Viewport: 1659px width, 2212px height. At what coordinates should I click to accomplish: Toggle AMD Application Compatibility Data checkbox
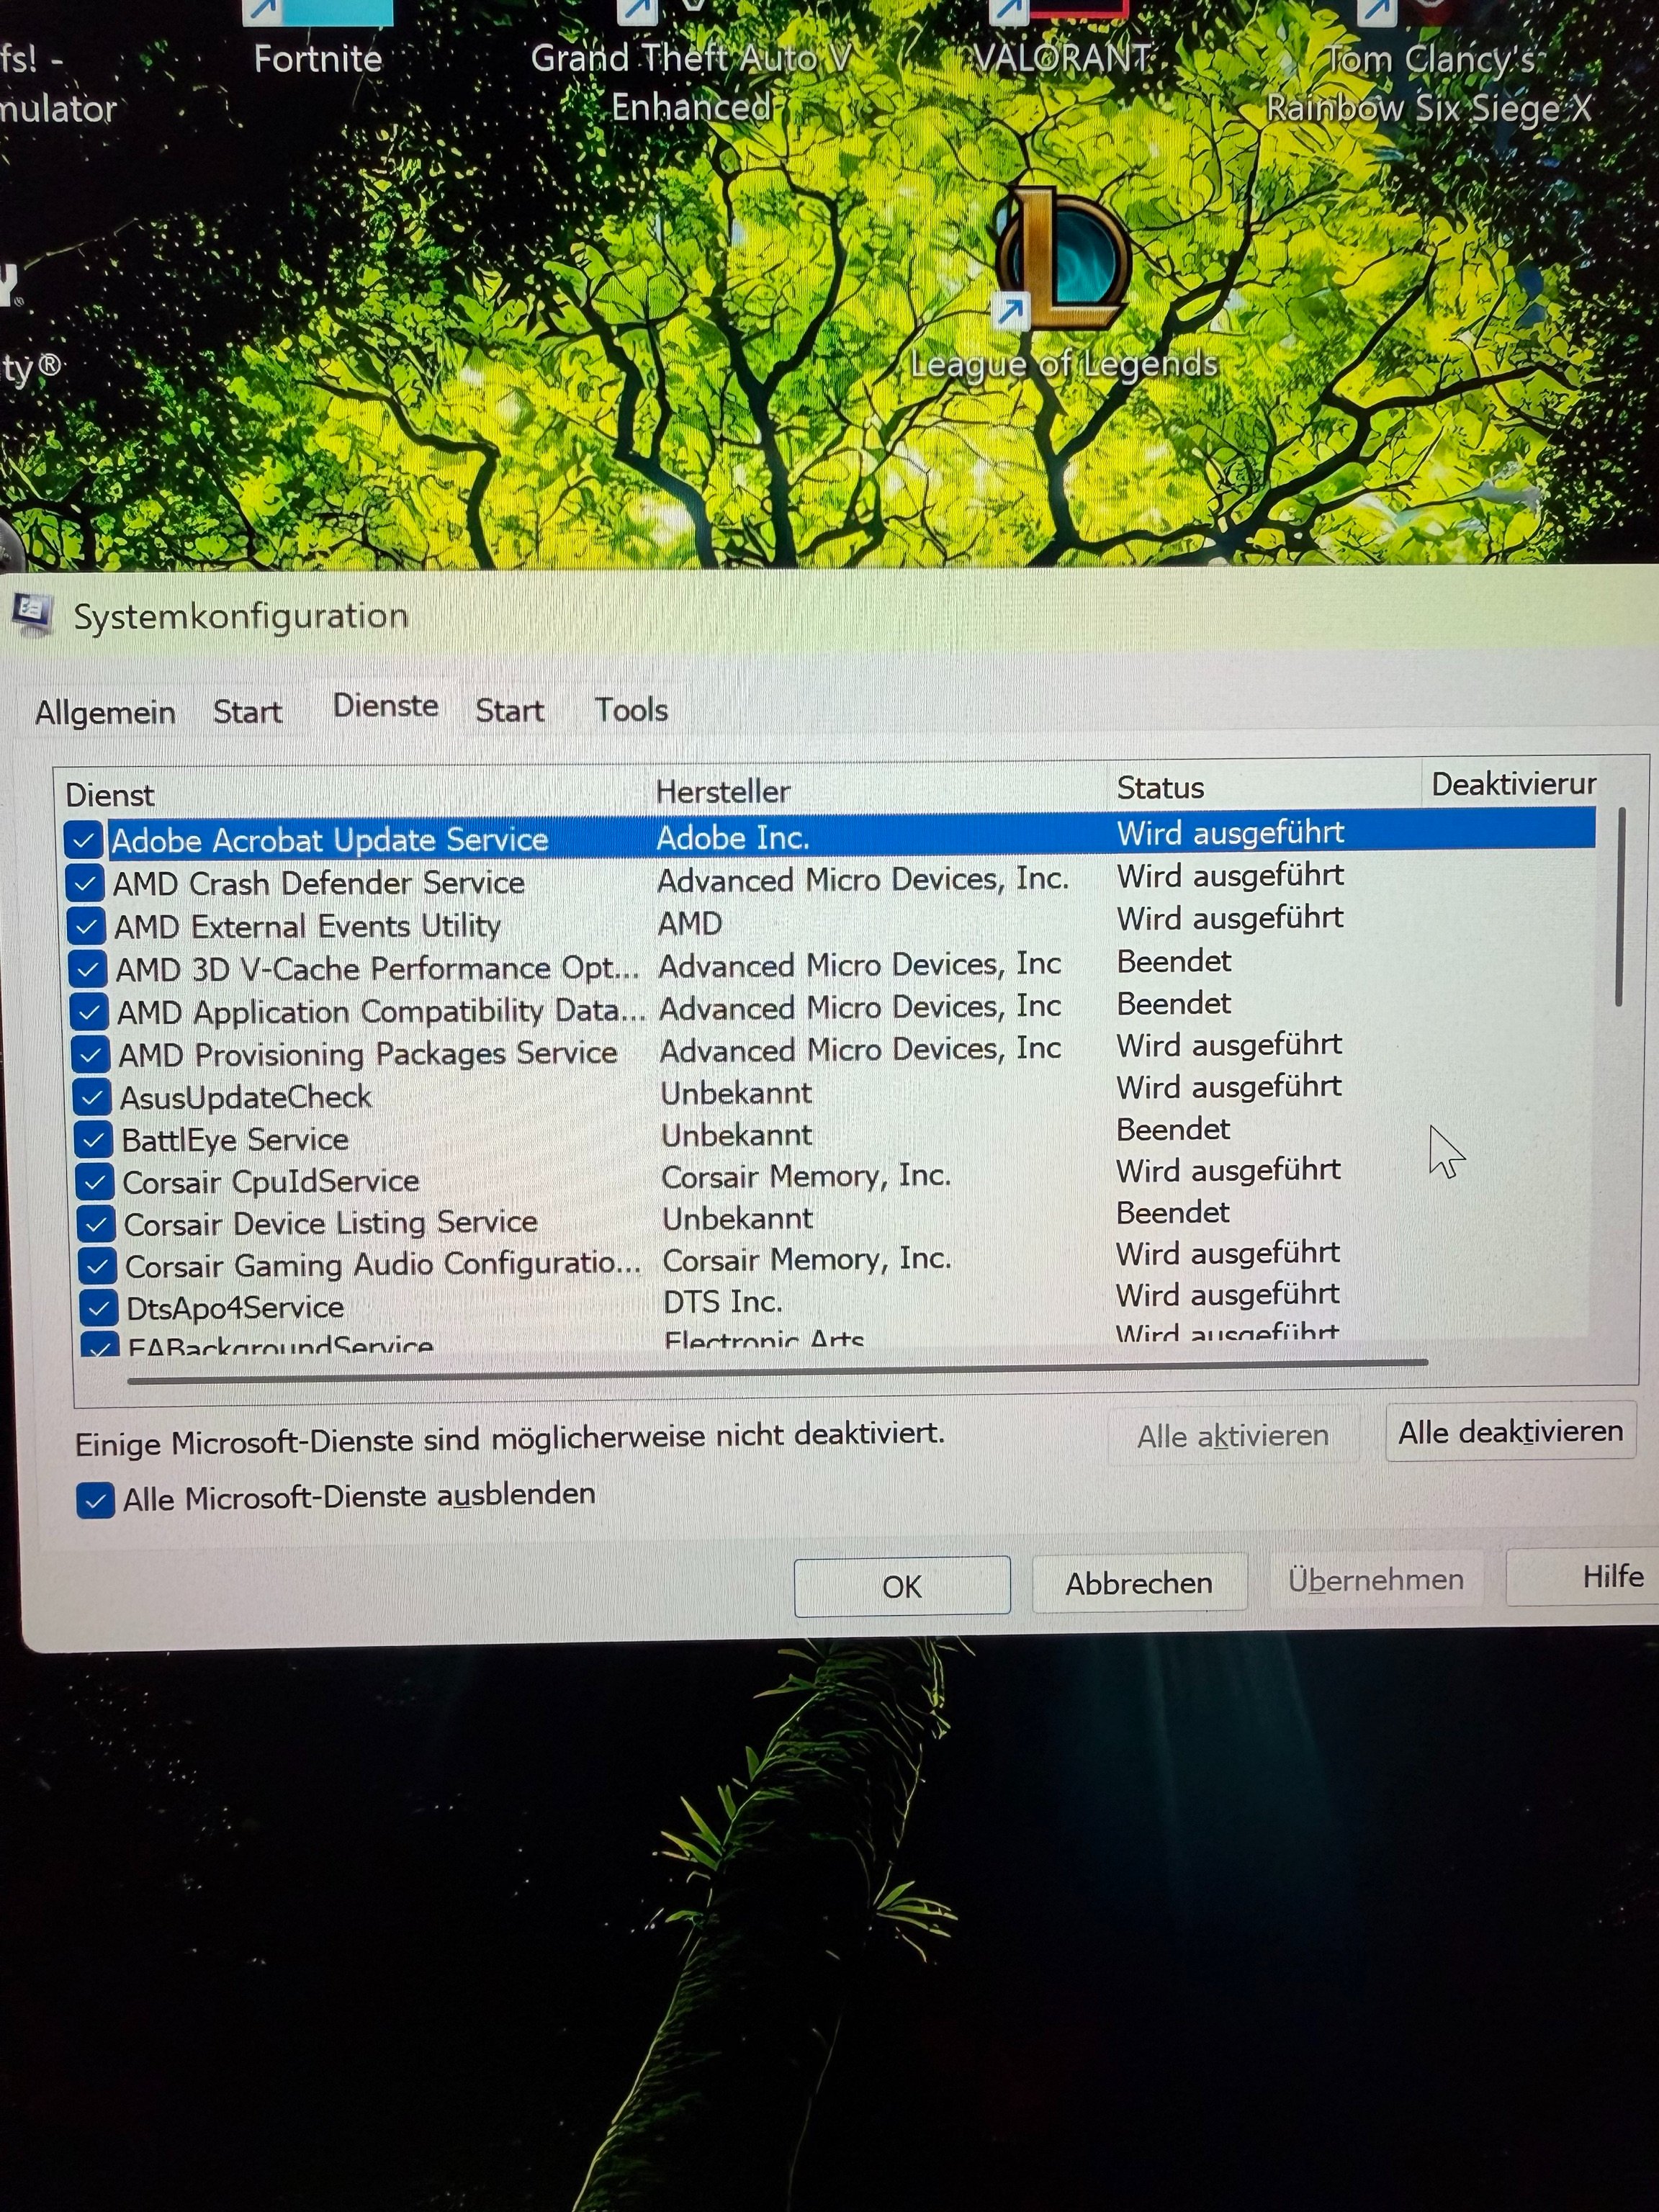(x=89, y=1012)
